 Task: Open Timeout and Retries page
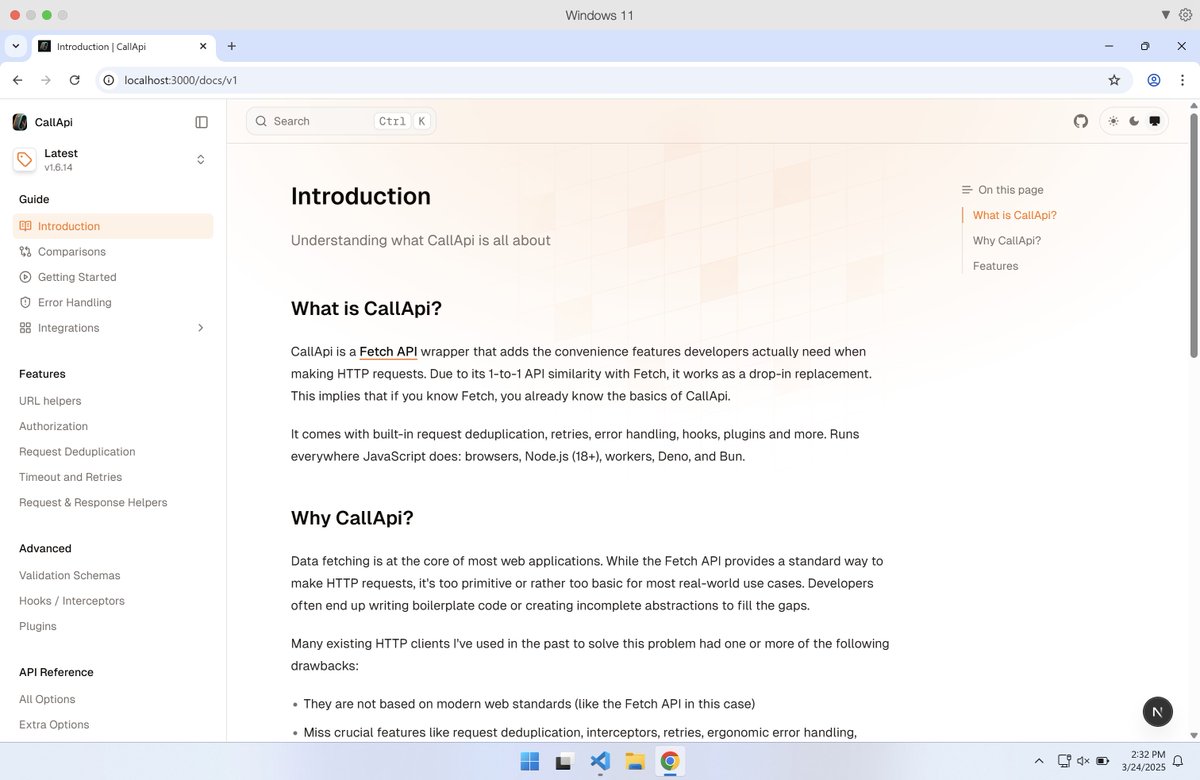pyautogui.click(x=70, y=477)
